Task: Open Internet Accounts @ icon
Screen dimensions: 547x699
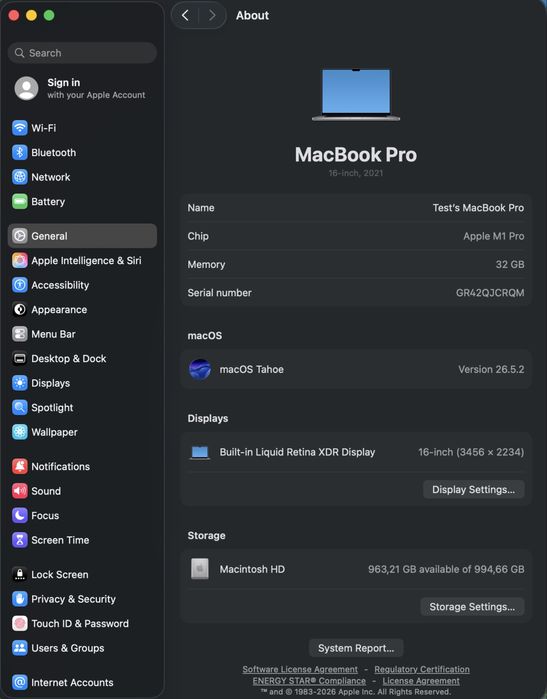Action: click(20, 682)
